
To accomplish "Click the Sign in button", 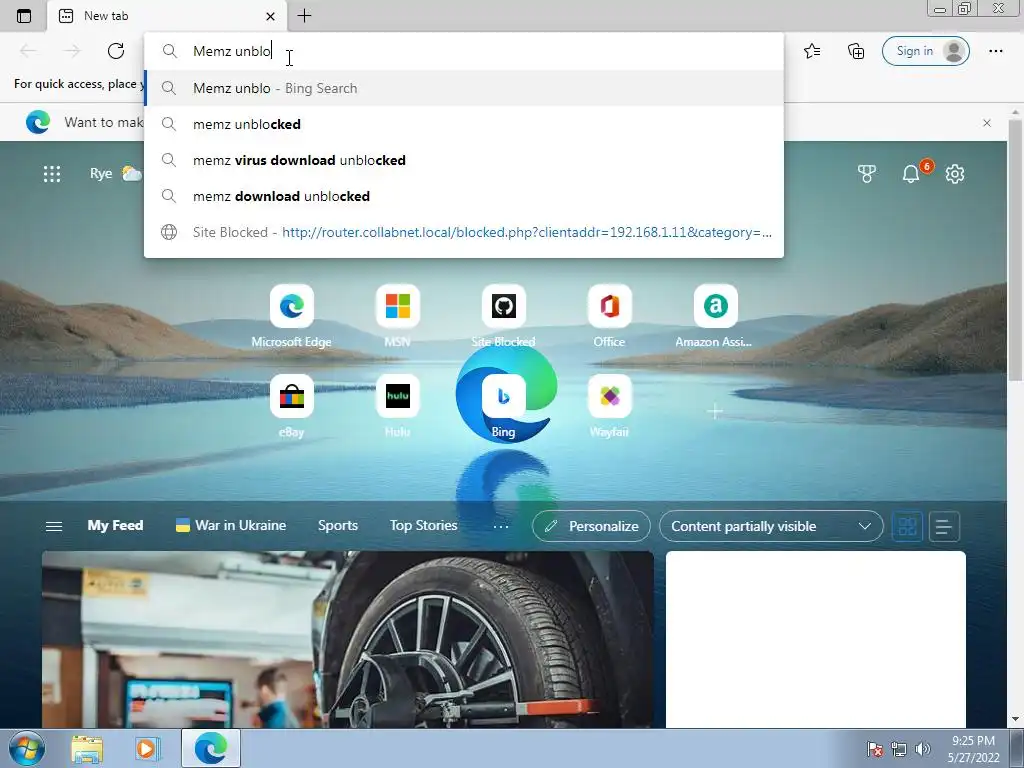I will [925, 51].
